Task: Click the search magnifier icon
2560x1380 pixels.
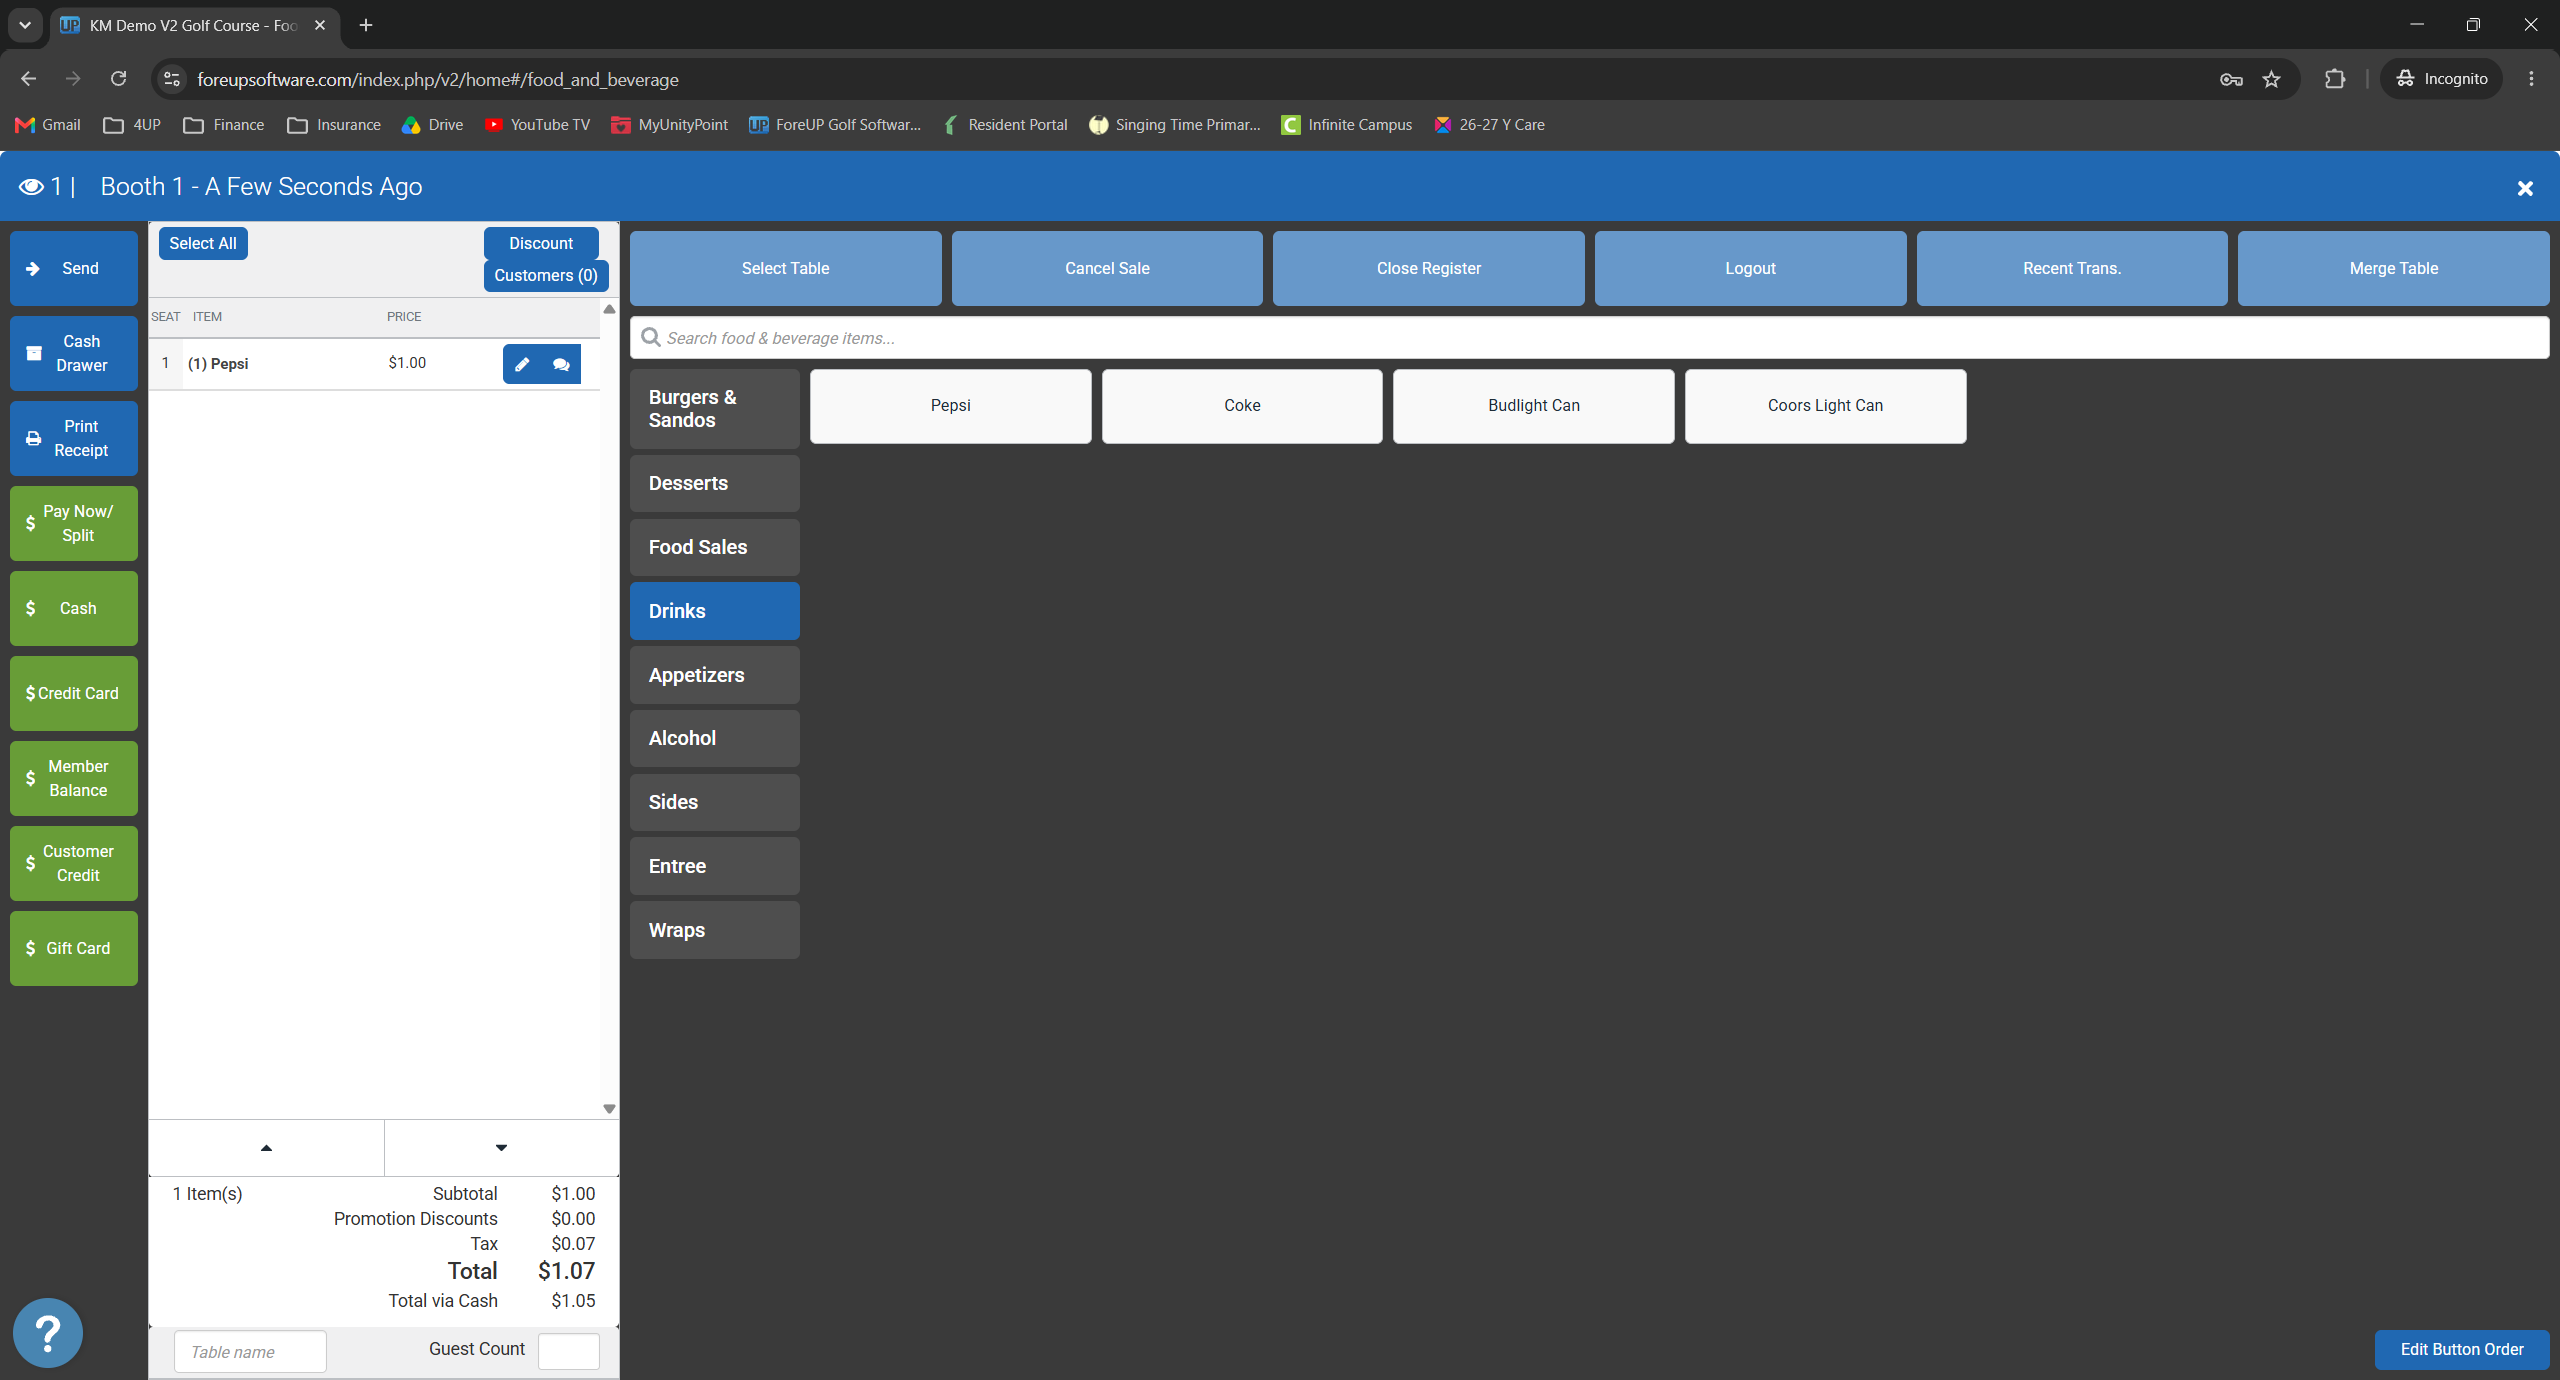Action: (x=651, y=338)
